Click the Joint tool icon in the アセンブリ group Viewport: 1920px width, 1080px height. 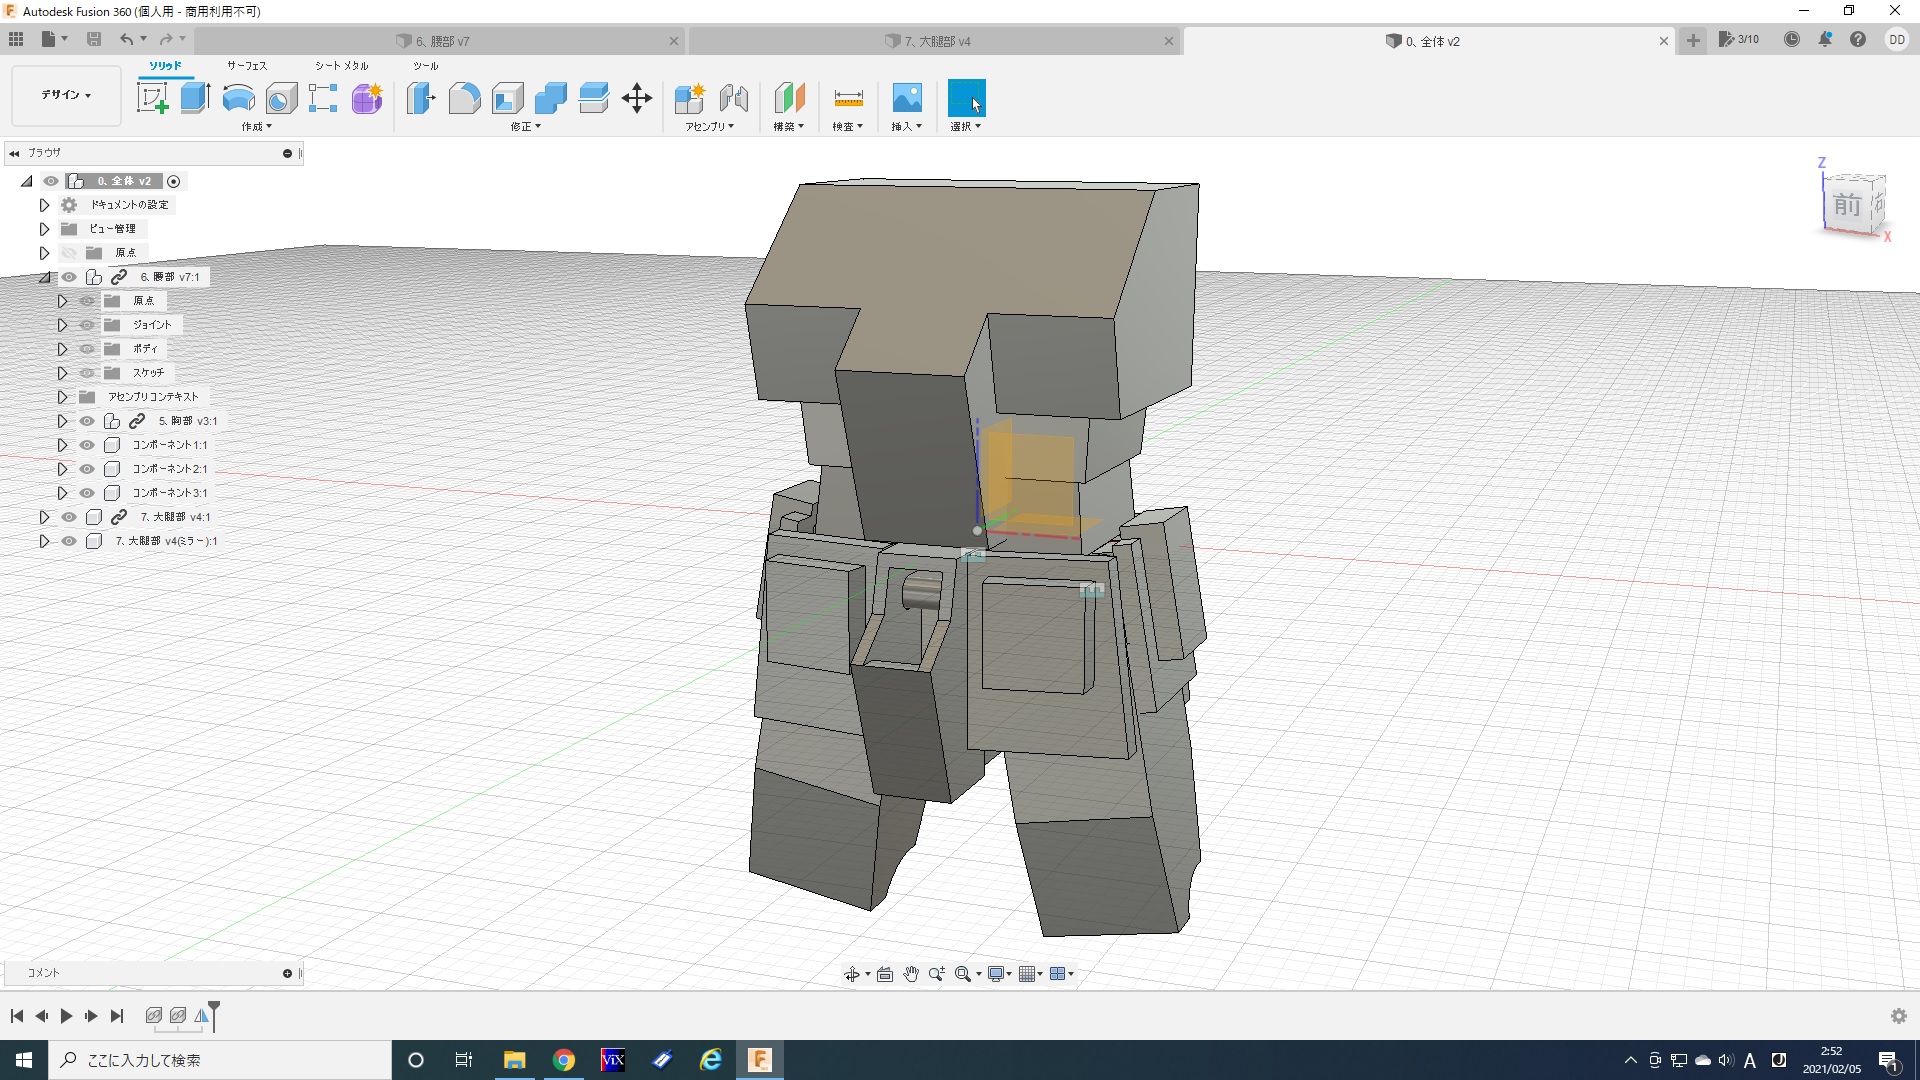click(x=733, y=98)
